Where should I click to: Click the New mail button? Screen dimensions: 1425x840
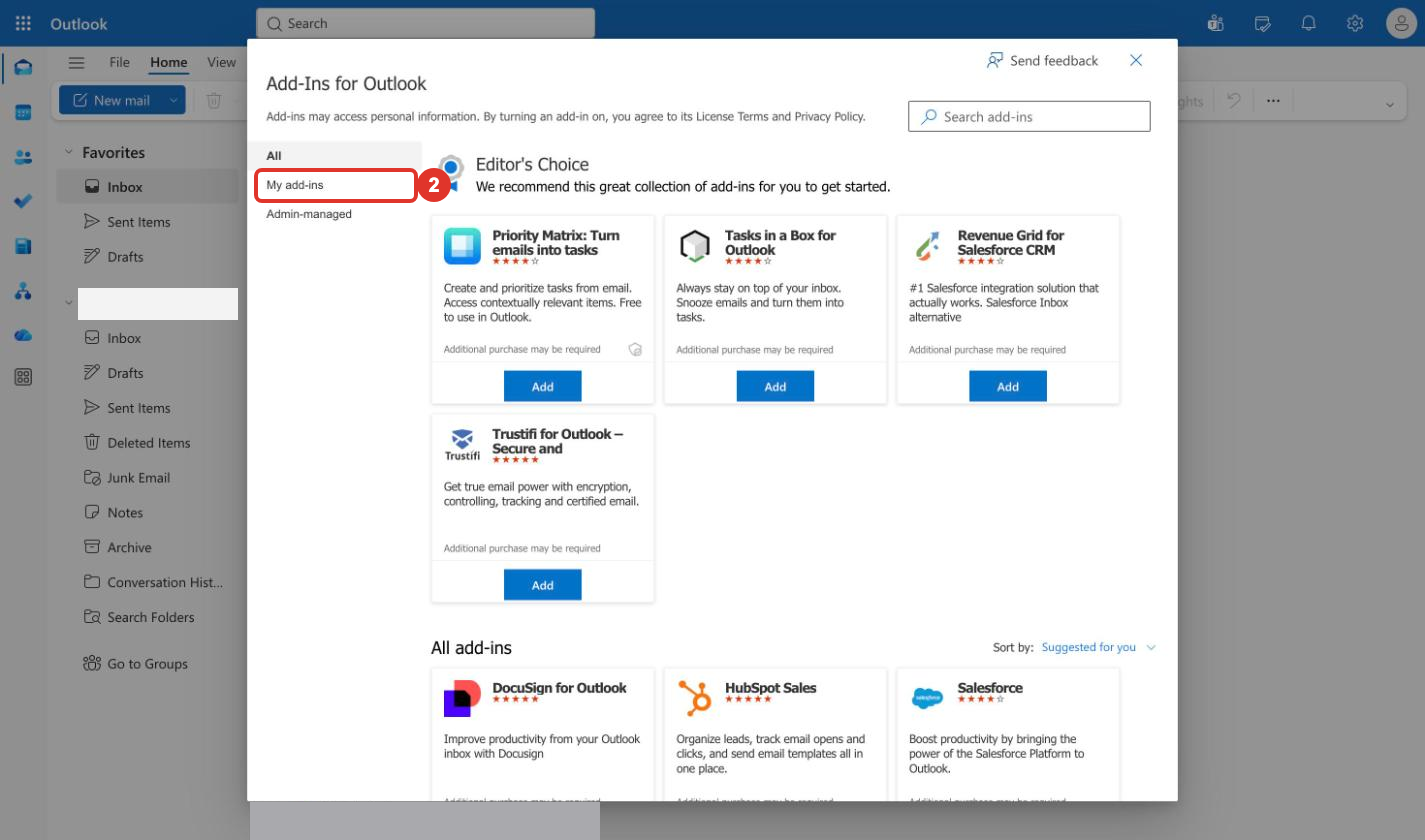point(110,100)
